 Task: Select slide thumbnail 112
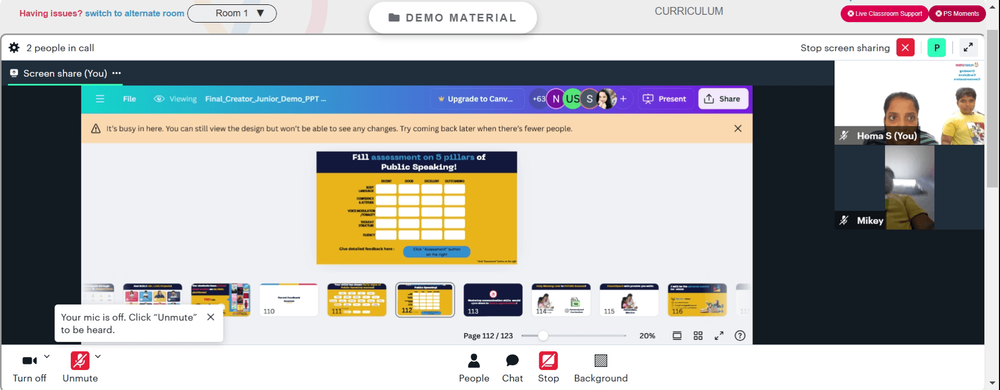[425, 300]
